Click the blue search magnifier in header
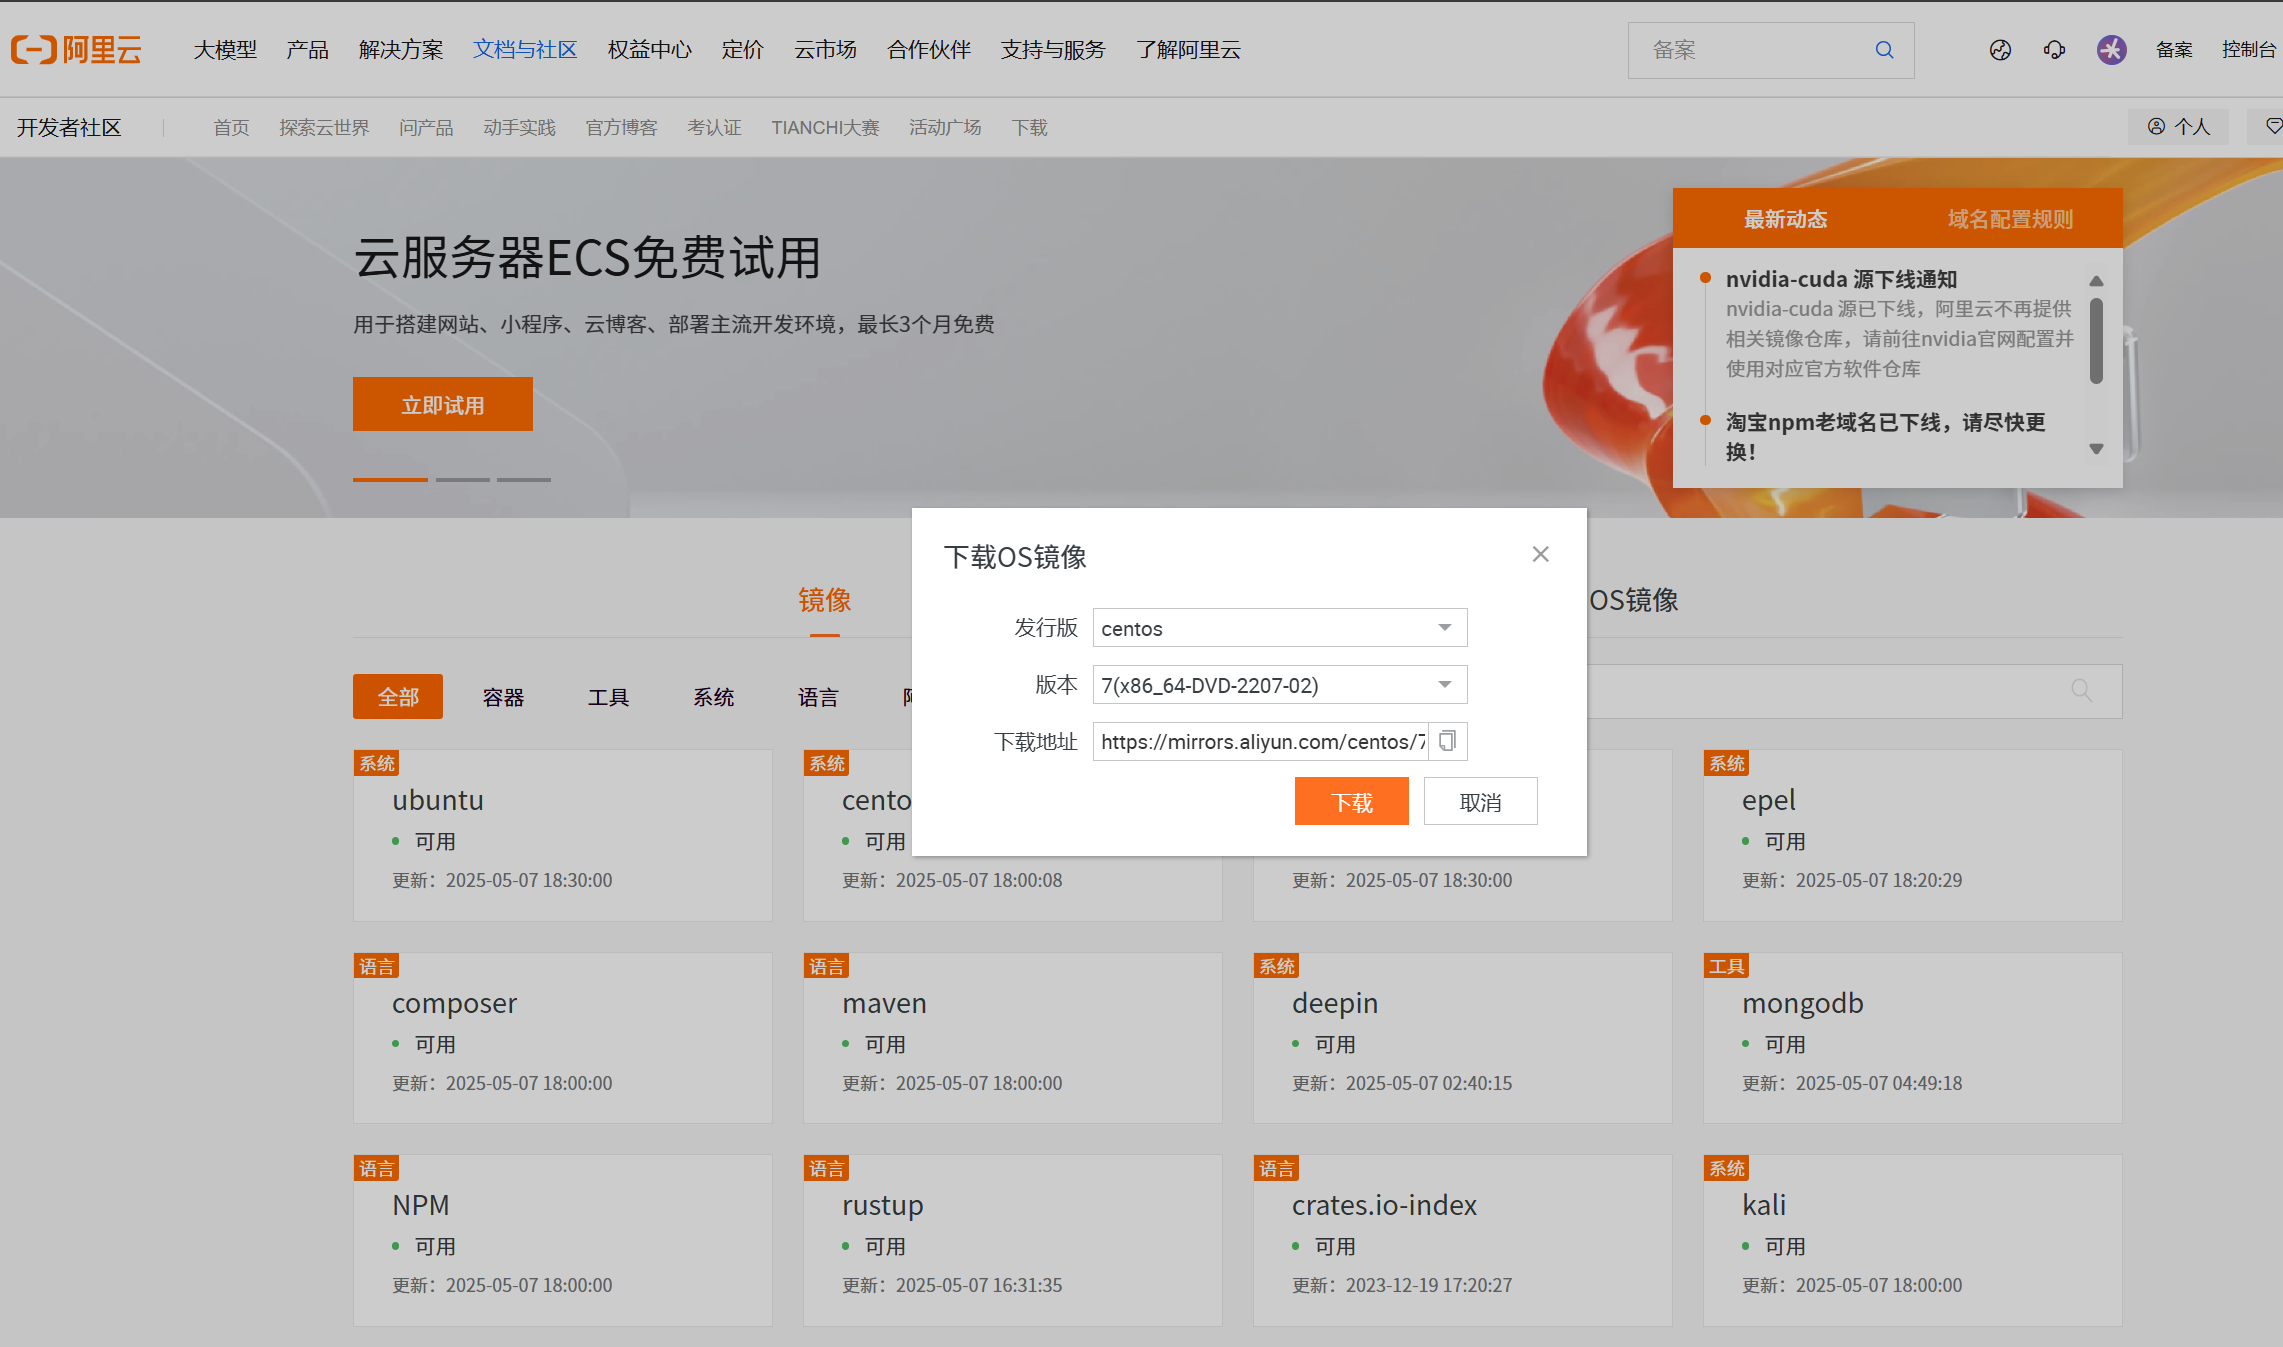Screen dimensions: 2283x1347 (x=1884, y=50)
